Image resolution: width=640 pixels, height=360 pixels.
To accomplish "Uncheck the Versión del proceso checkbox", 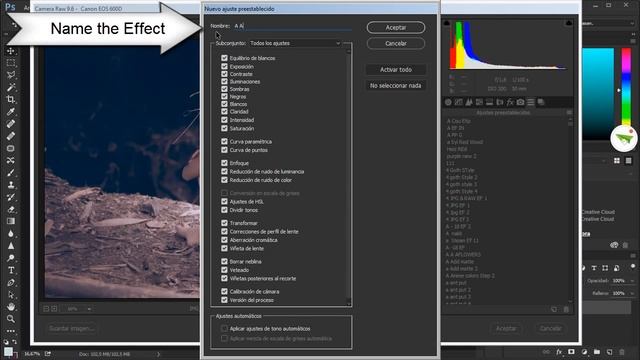I will (x=224, y=300).
